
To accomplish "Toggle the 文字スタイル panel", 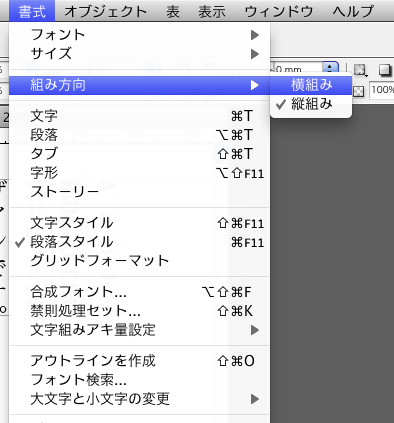I will [x=139, y=223].
